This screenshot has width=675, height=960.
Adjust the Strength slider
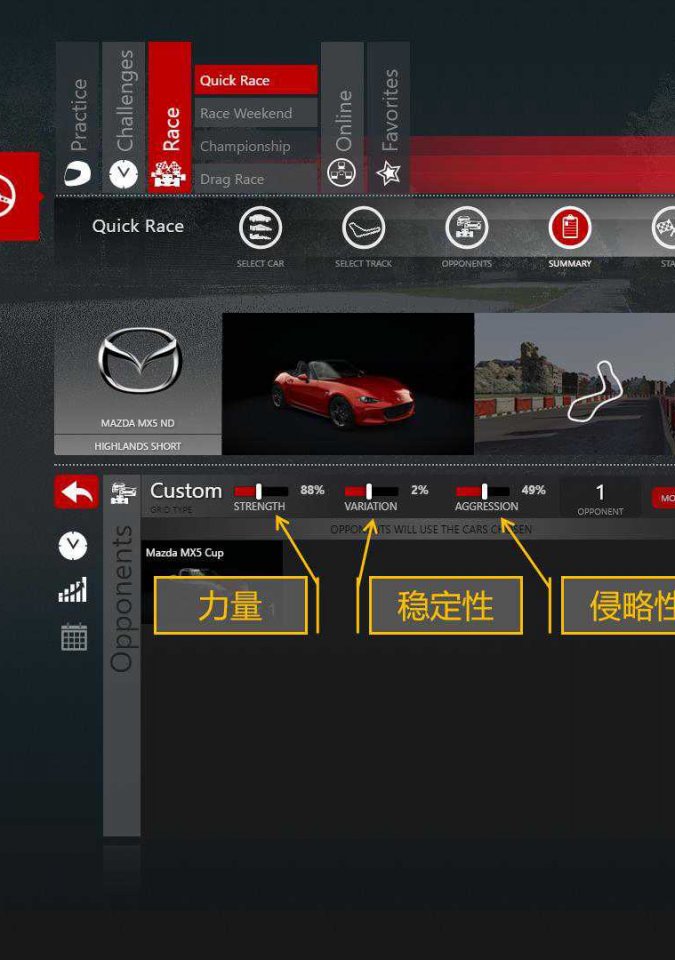tap(261, 491)
